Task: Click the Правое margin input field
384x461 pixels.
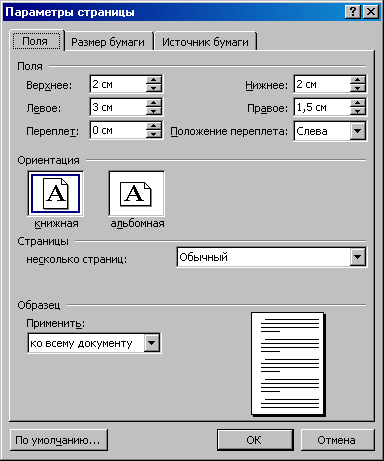Action: (322, 107)
